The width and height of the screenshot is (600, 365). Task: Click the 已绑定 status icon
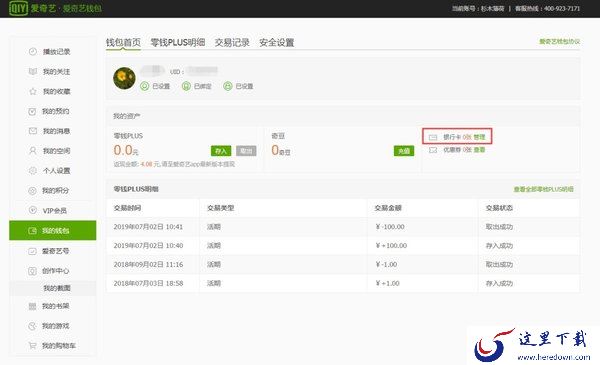coord(186,86)
